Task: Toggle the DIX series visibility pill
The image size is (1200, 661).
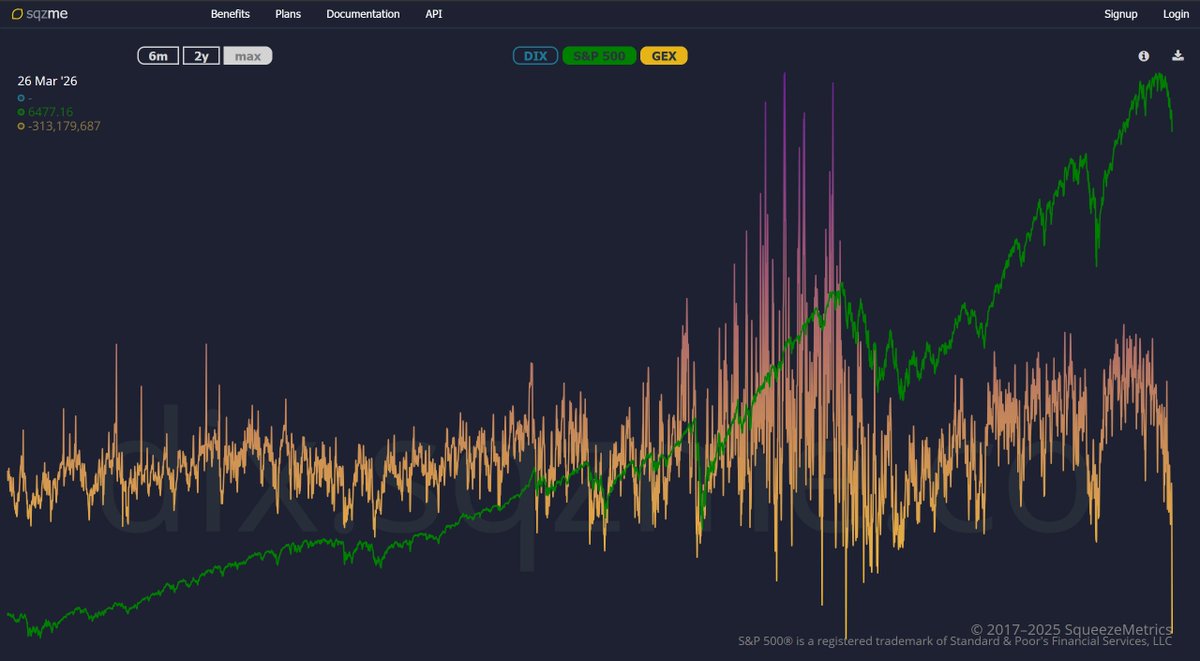Action: 535,56
